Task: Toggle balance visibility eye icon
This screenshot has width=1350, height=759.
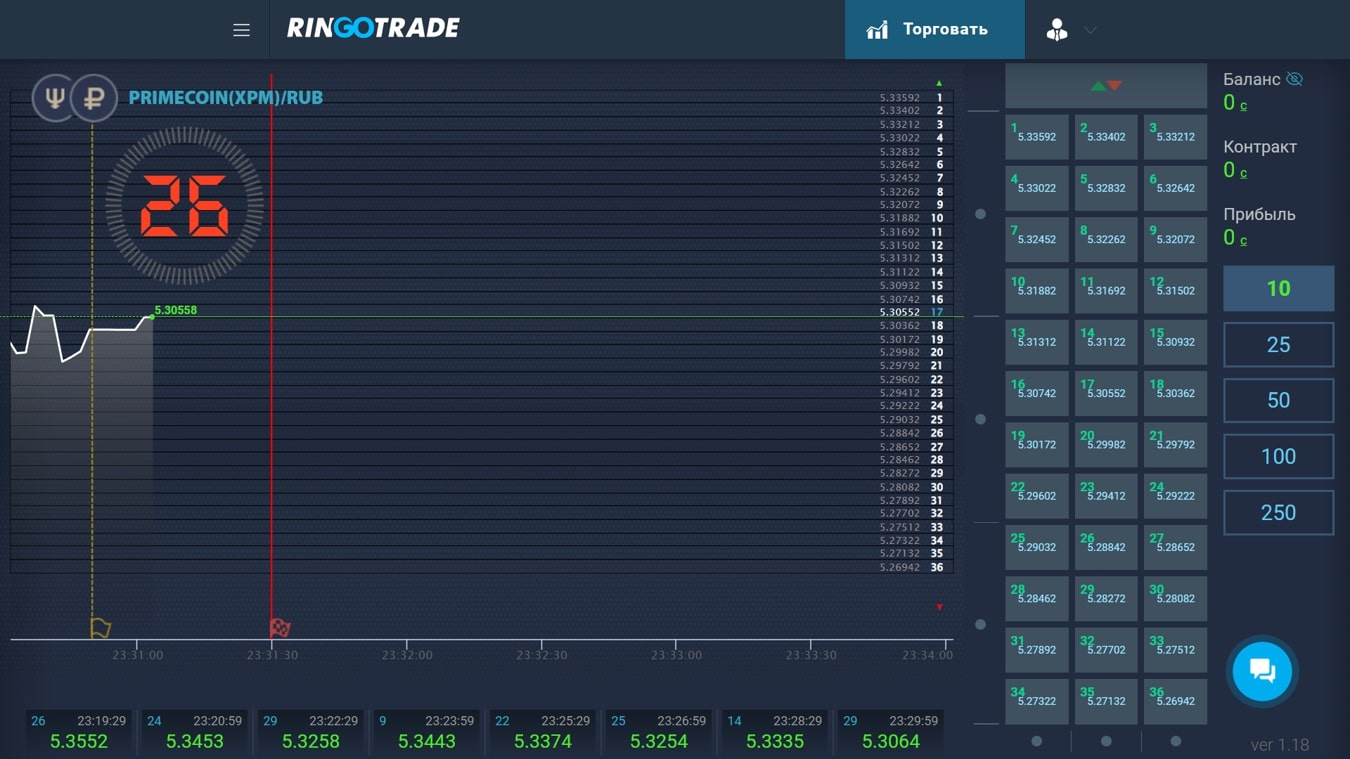Action: (x=1294, y=79)
